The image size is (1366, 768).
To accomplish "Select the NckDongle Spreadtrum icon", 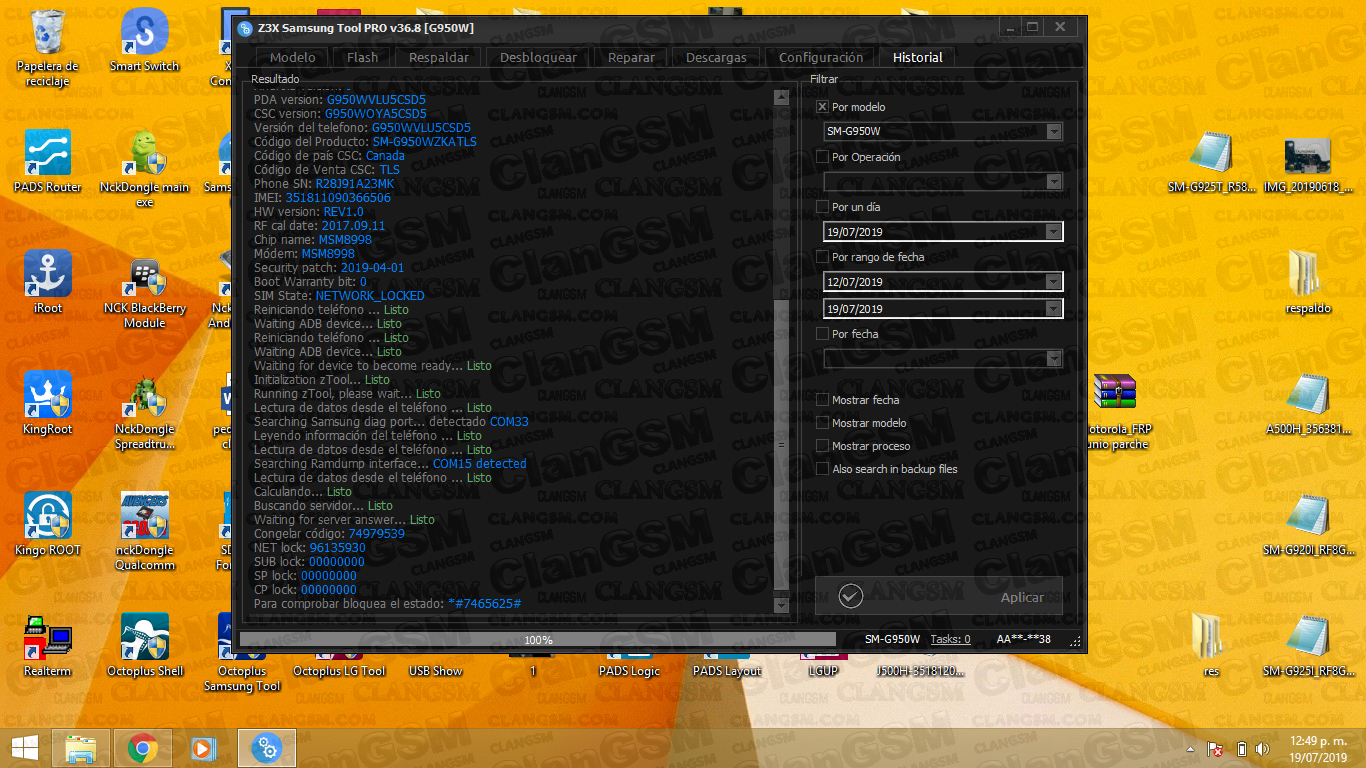I will [145, 411].
